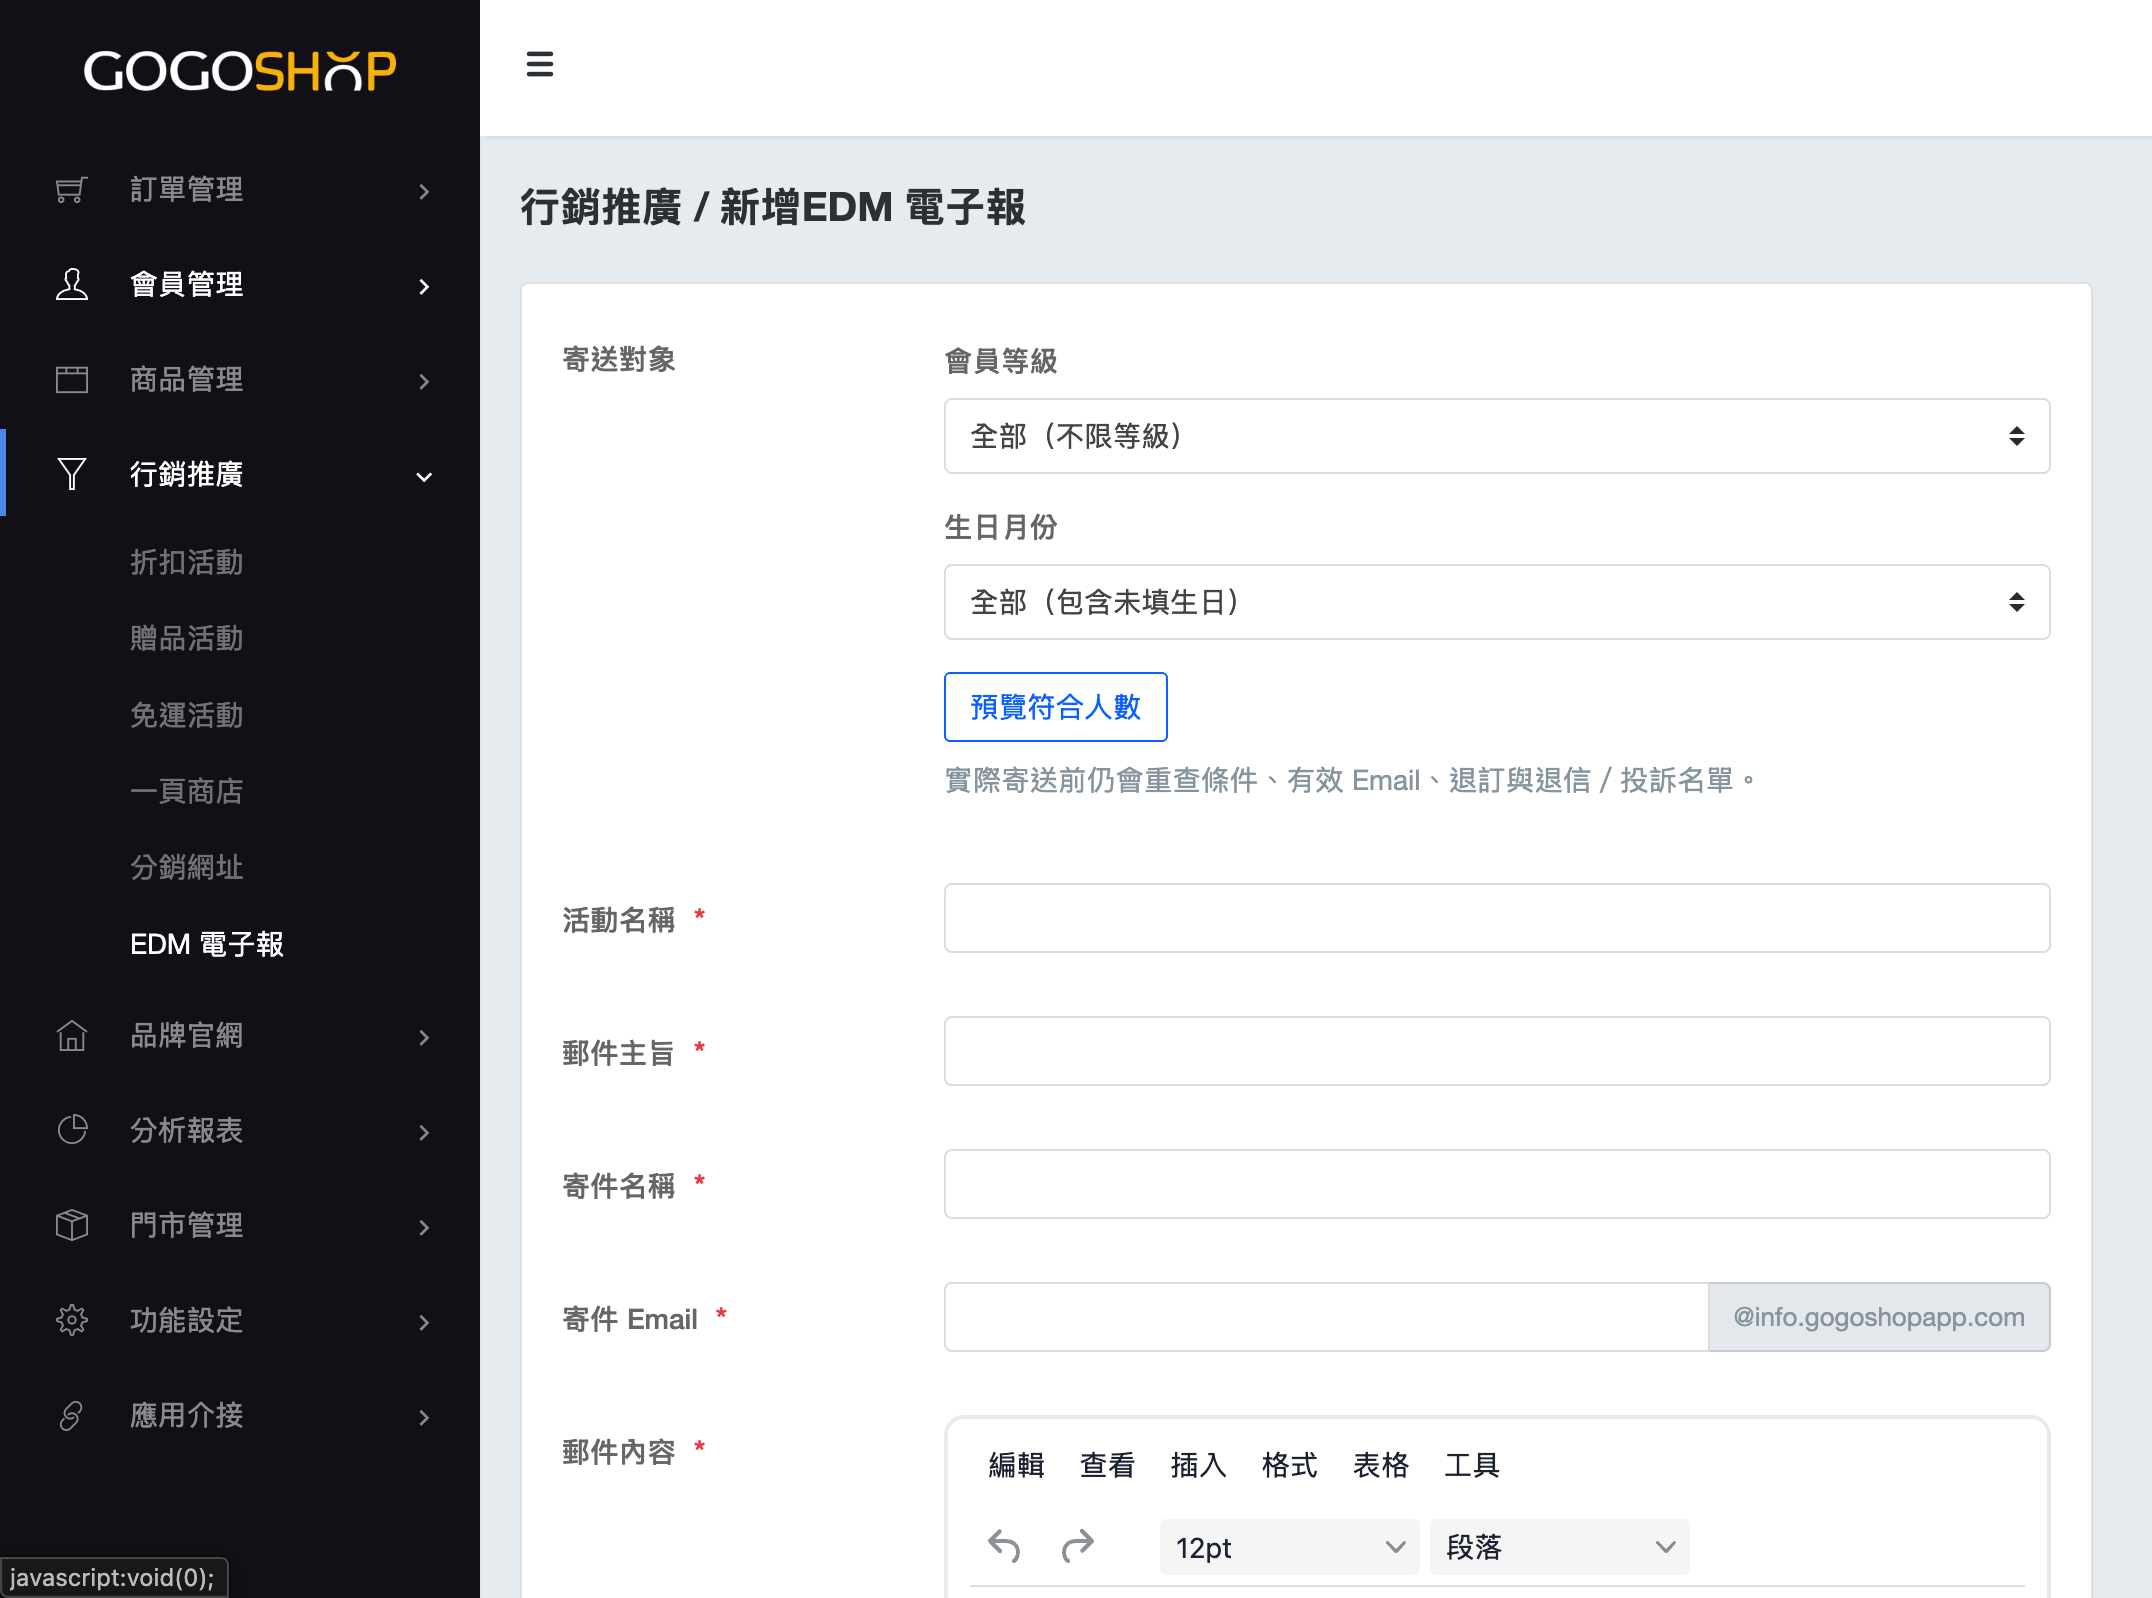Screen dimensions: 2152x1598
Task: Expand the 功能設定 chevron
Action: pyautogui.click(x=424, y=1322)
